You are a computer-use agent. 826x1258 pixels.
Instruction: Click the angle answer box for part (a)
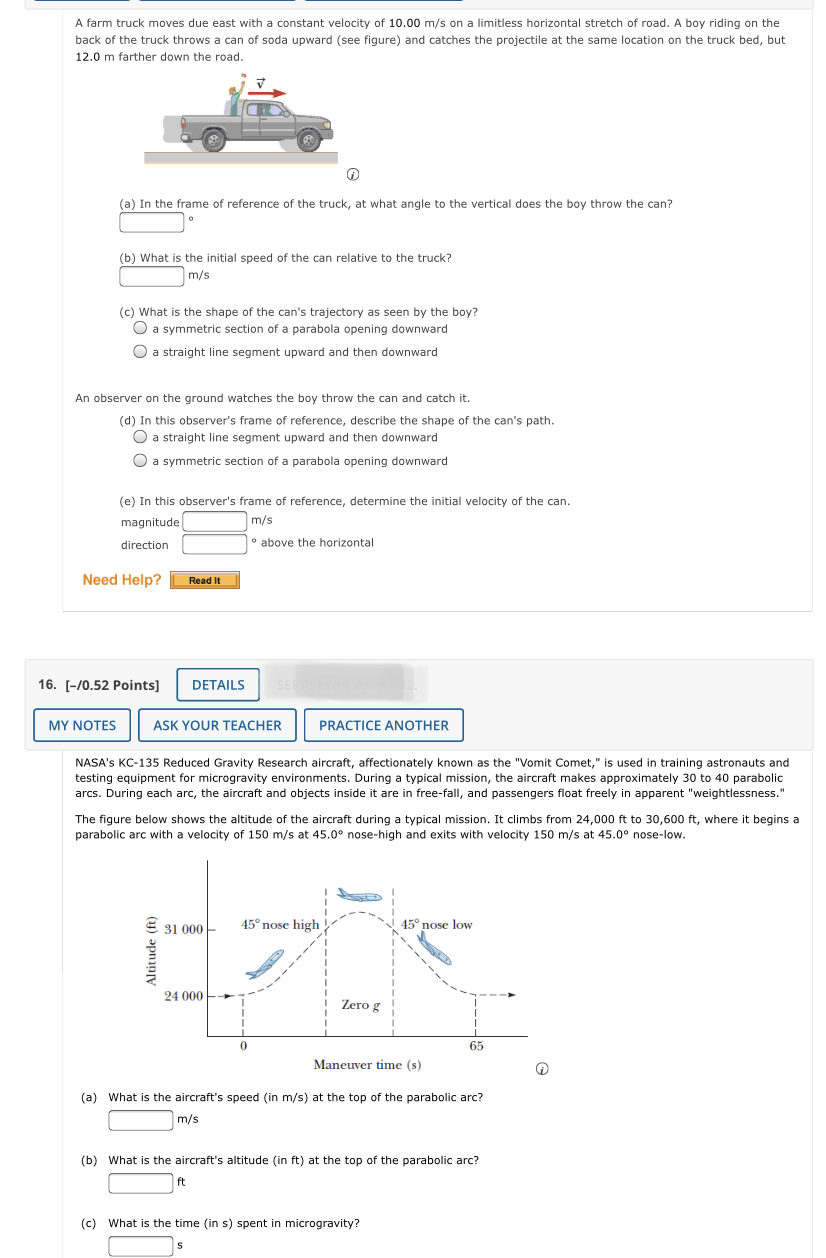(151, 222)
